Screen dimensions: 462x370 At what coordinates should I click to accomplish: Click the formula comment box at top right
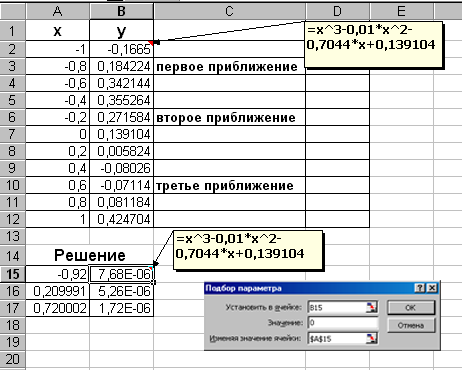pos(374,44)
